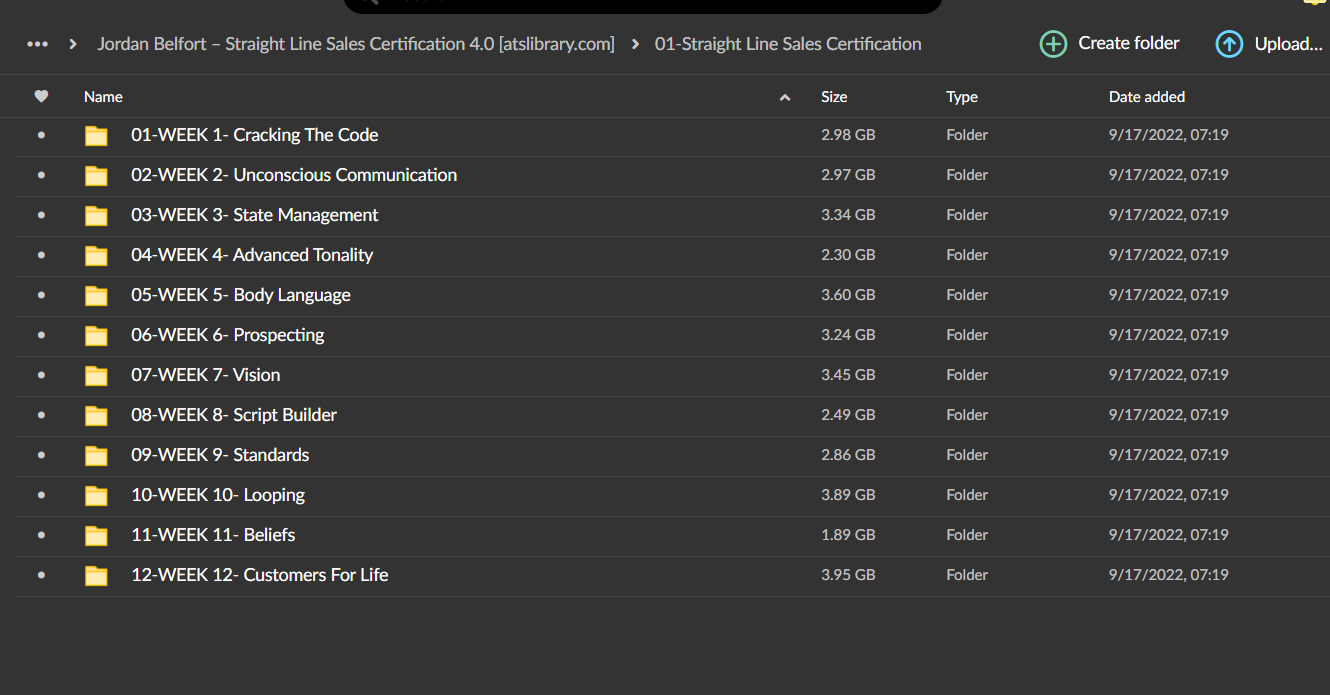
Task: Click the heart favorites column icon
Action: pos(41,97)
